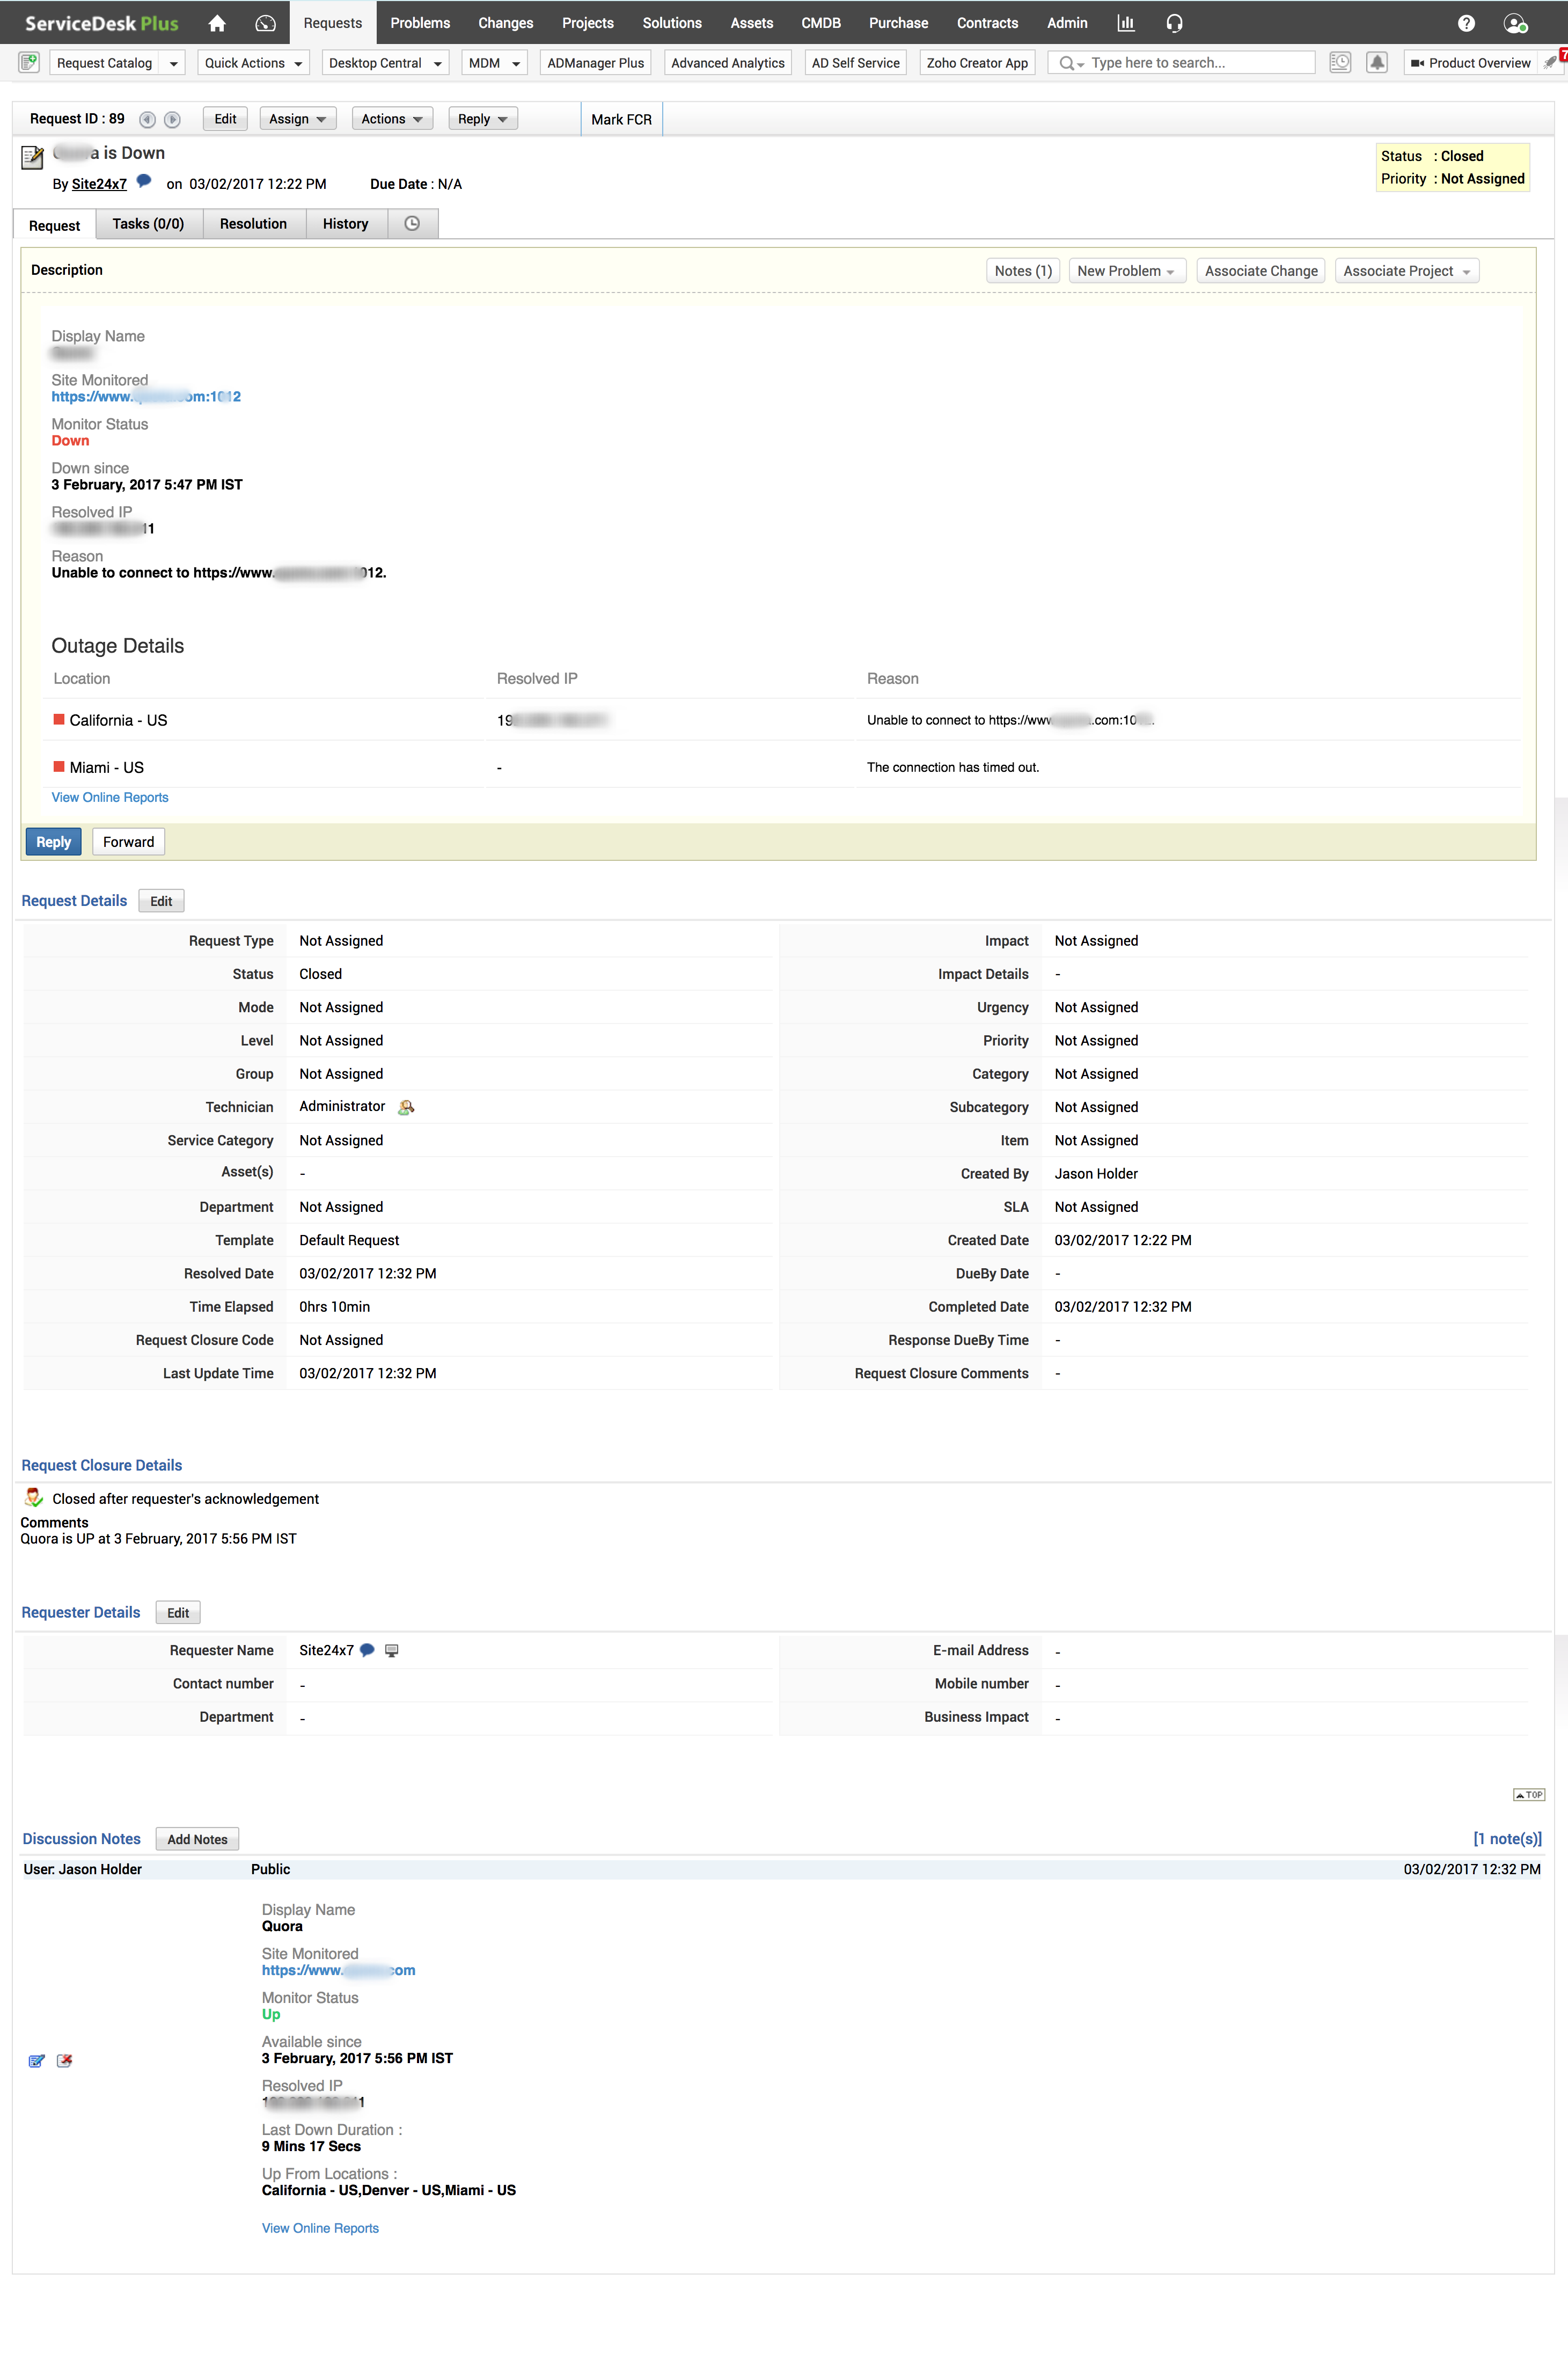1568x2354 pixels.
Task: Expand the New Problem dropdown
Action: click(1126, 270)
